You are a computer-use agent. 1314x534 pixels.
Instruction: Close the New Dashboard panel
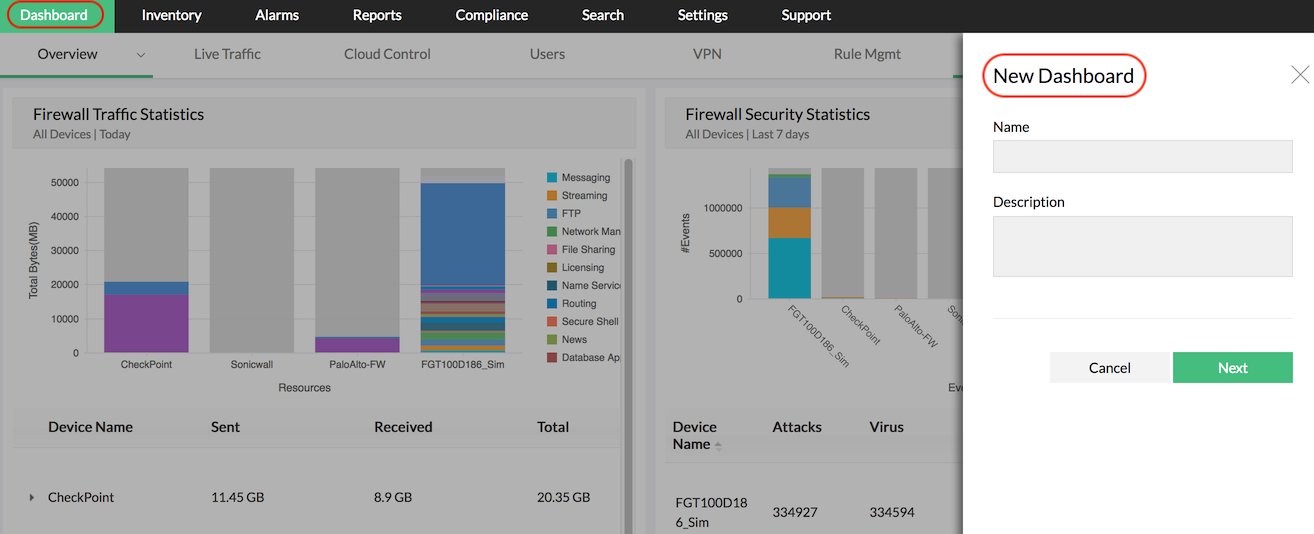pyautogui.click(x=1299, y=75)
